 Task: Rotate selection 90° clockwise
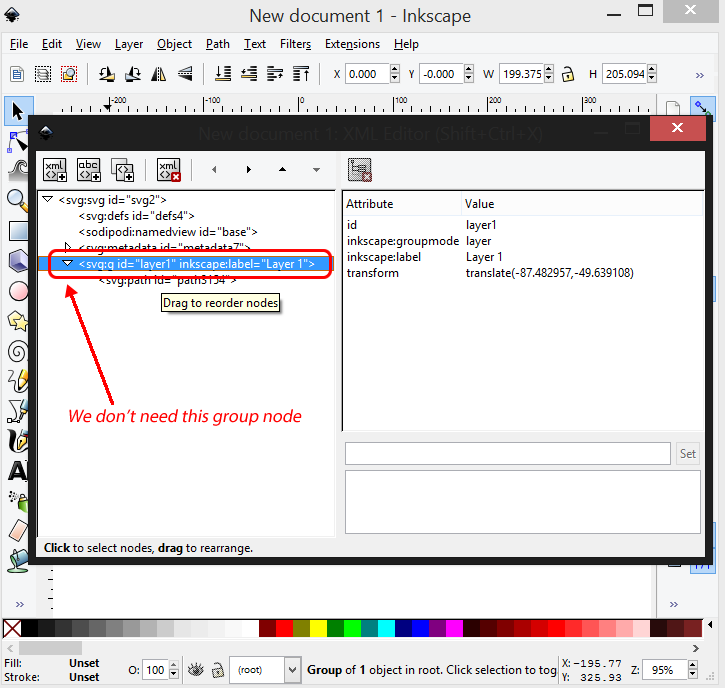pos(133,74)
